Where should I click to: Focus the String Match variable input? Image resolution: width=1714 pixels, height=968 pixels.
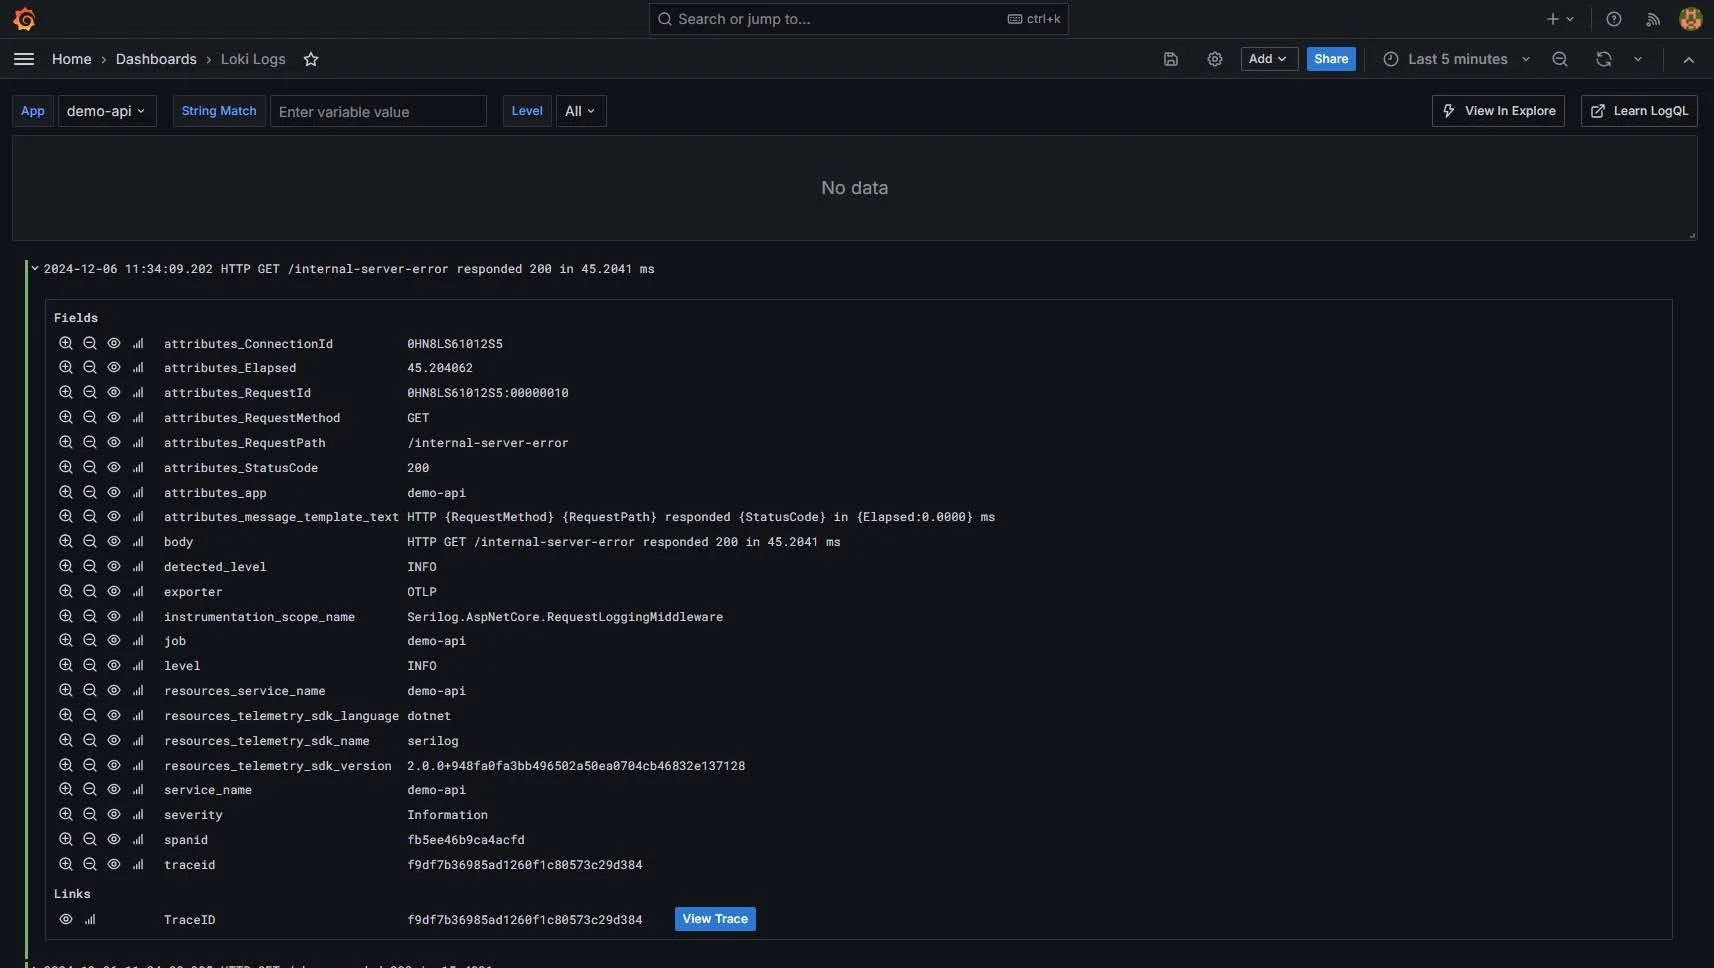coord(378,111)
